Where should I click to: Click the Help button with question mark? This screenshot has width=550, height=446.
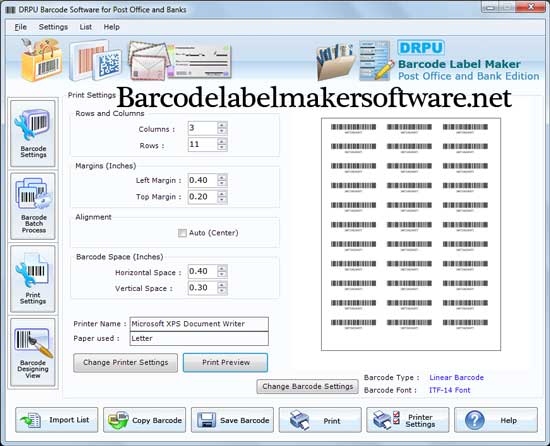[x=496, y=420]
